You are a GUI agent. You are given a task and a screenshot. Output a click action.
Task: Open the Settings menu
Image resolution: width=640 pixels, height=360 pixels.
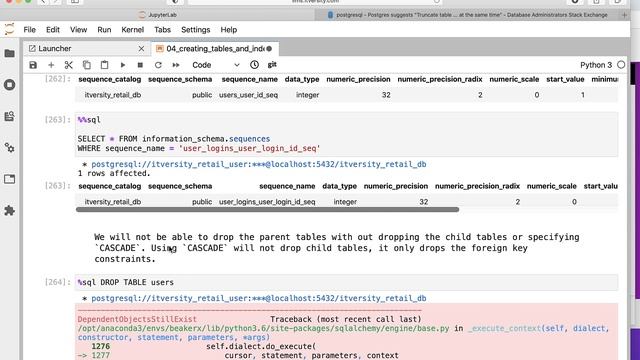tap(196, 30)
